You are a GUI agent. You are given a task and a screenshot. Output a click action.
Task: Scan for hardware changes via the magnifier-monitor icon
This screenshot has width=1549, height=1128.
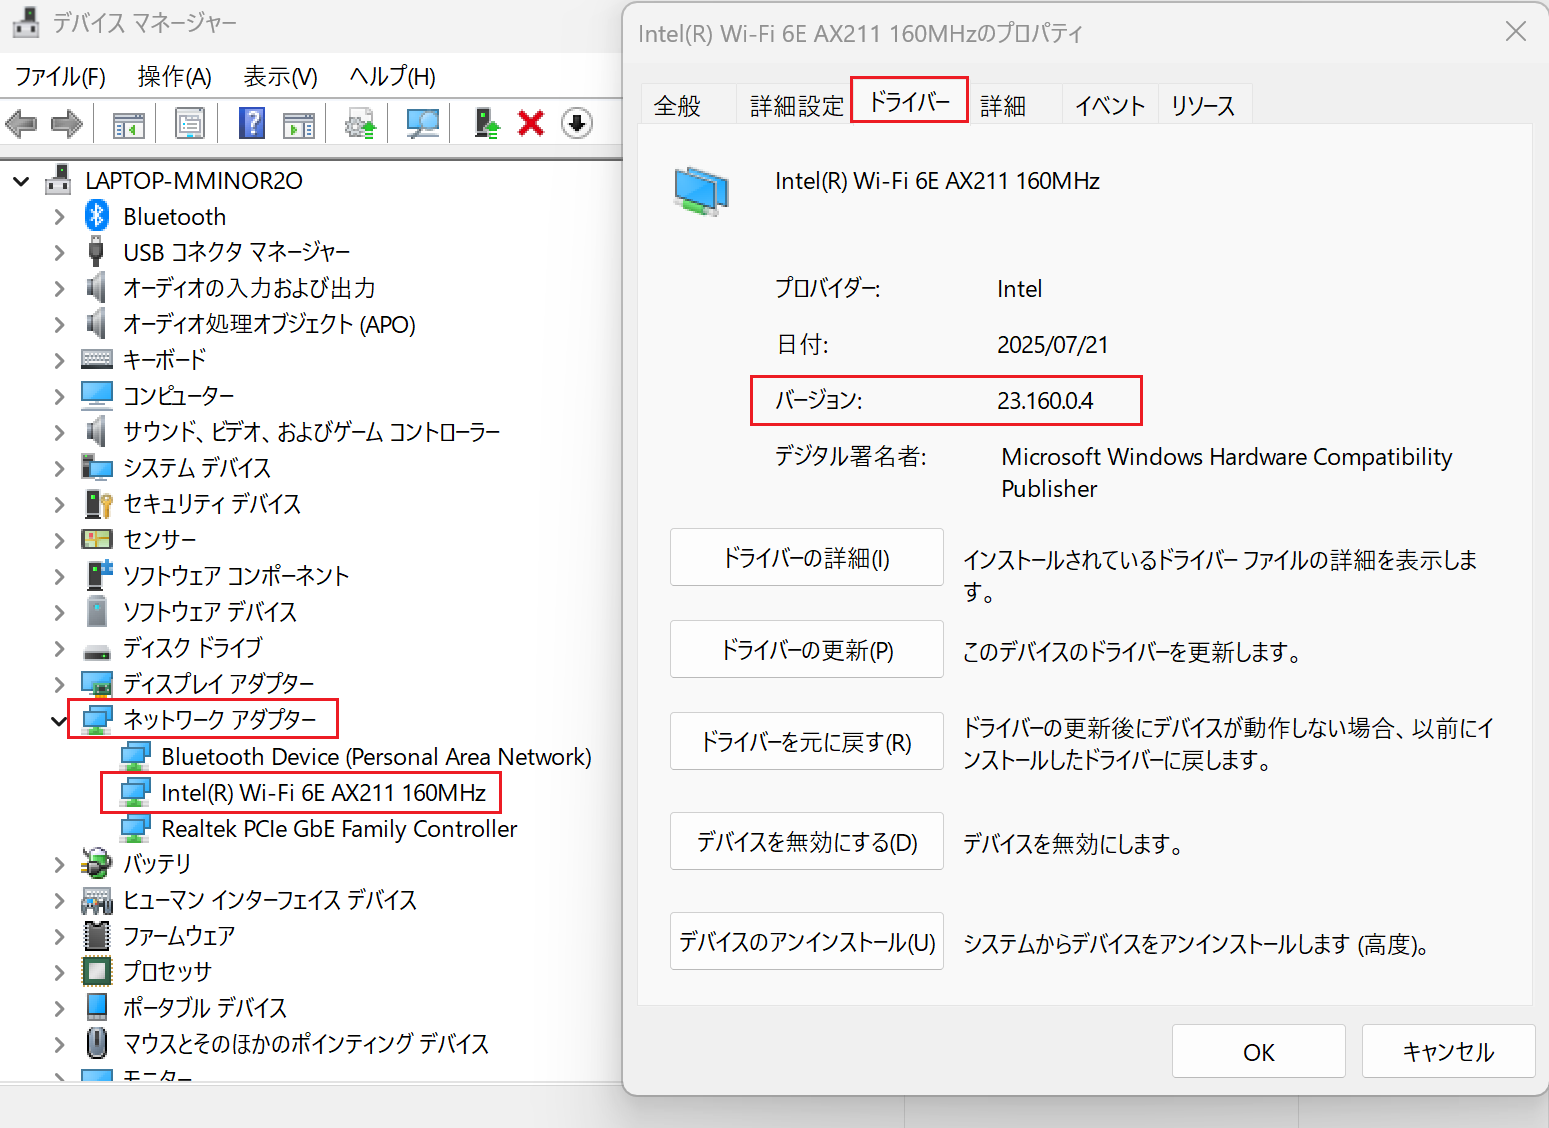(423, 124)
